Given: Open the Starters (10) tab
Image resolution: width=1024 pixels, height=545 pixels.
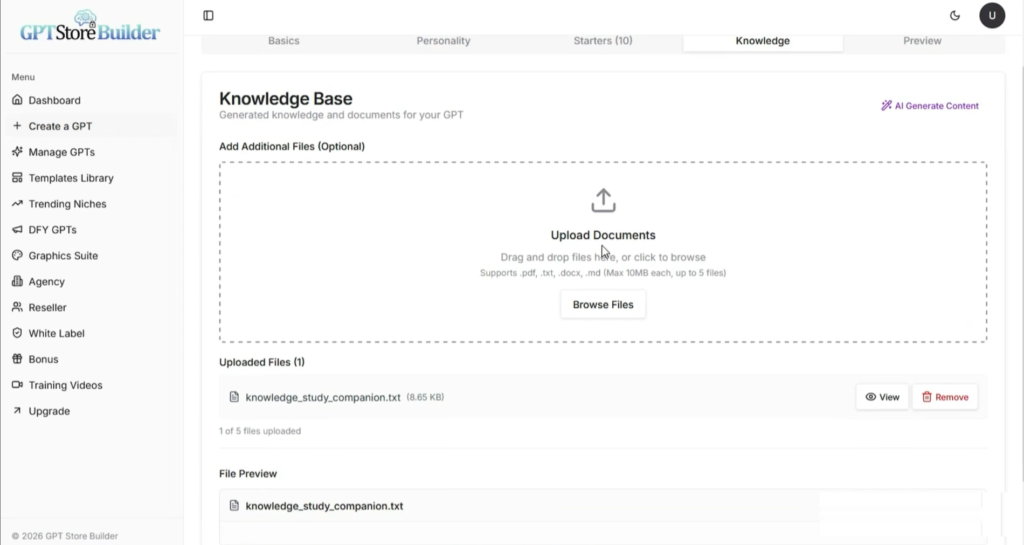Looking at the screenshot, I should (x=602, y=41).
